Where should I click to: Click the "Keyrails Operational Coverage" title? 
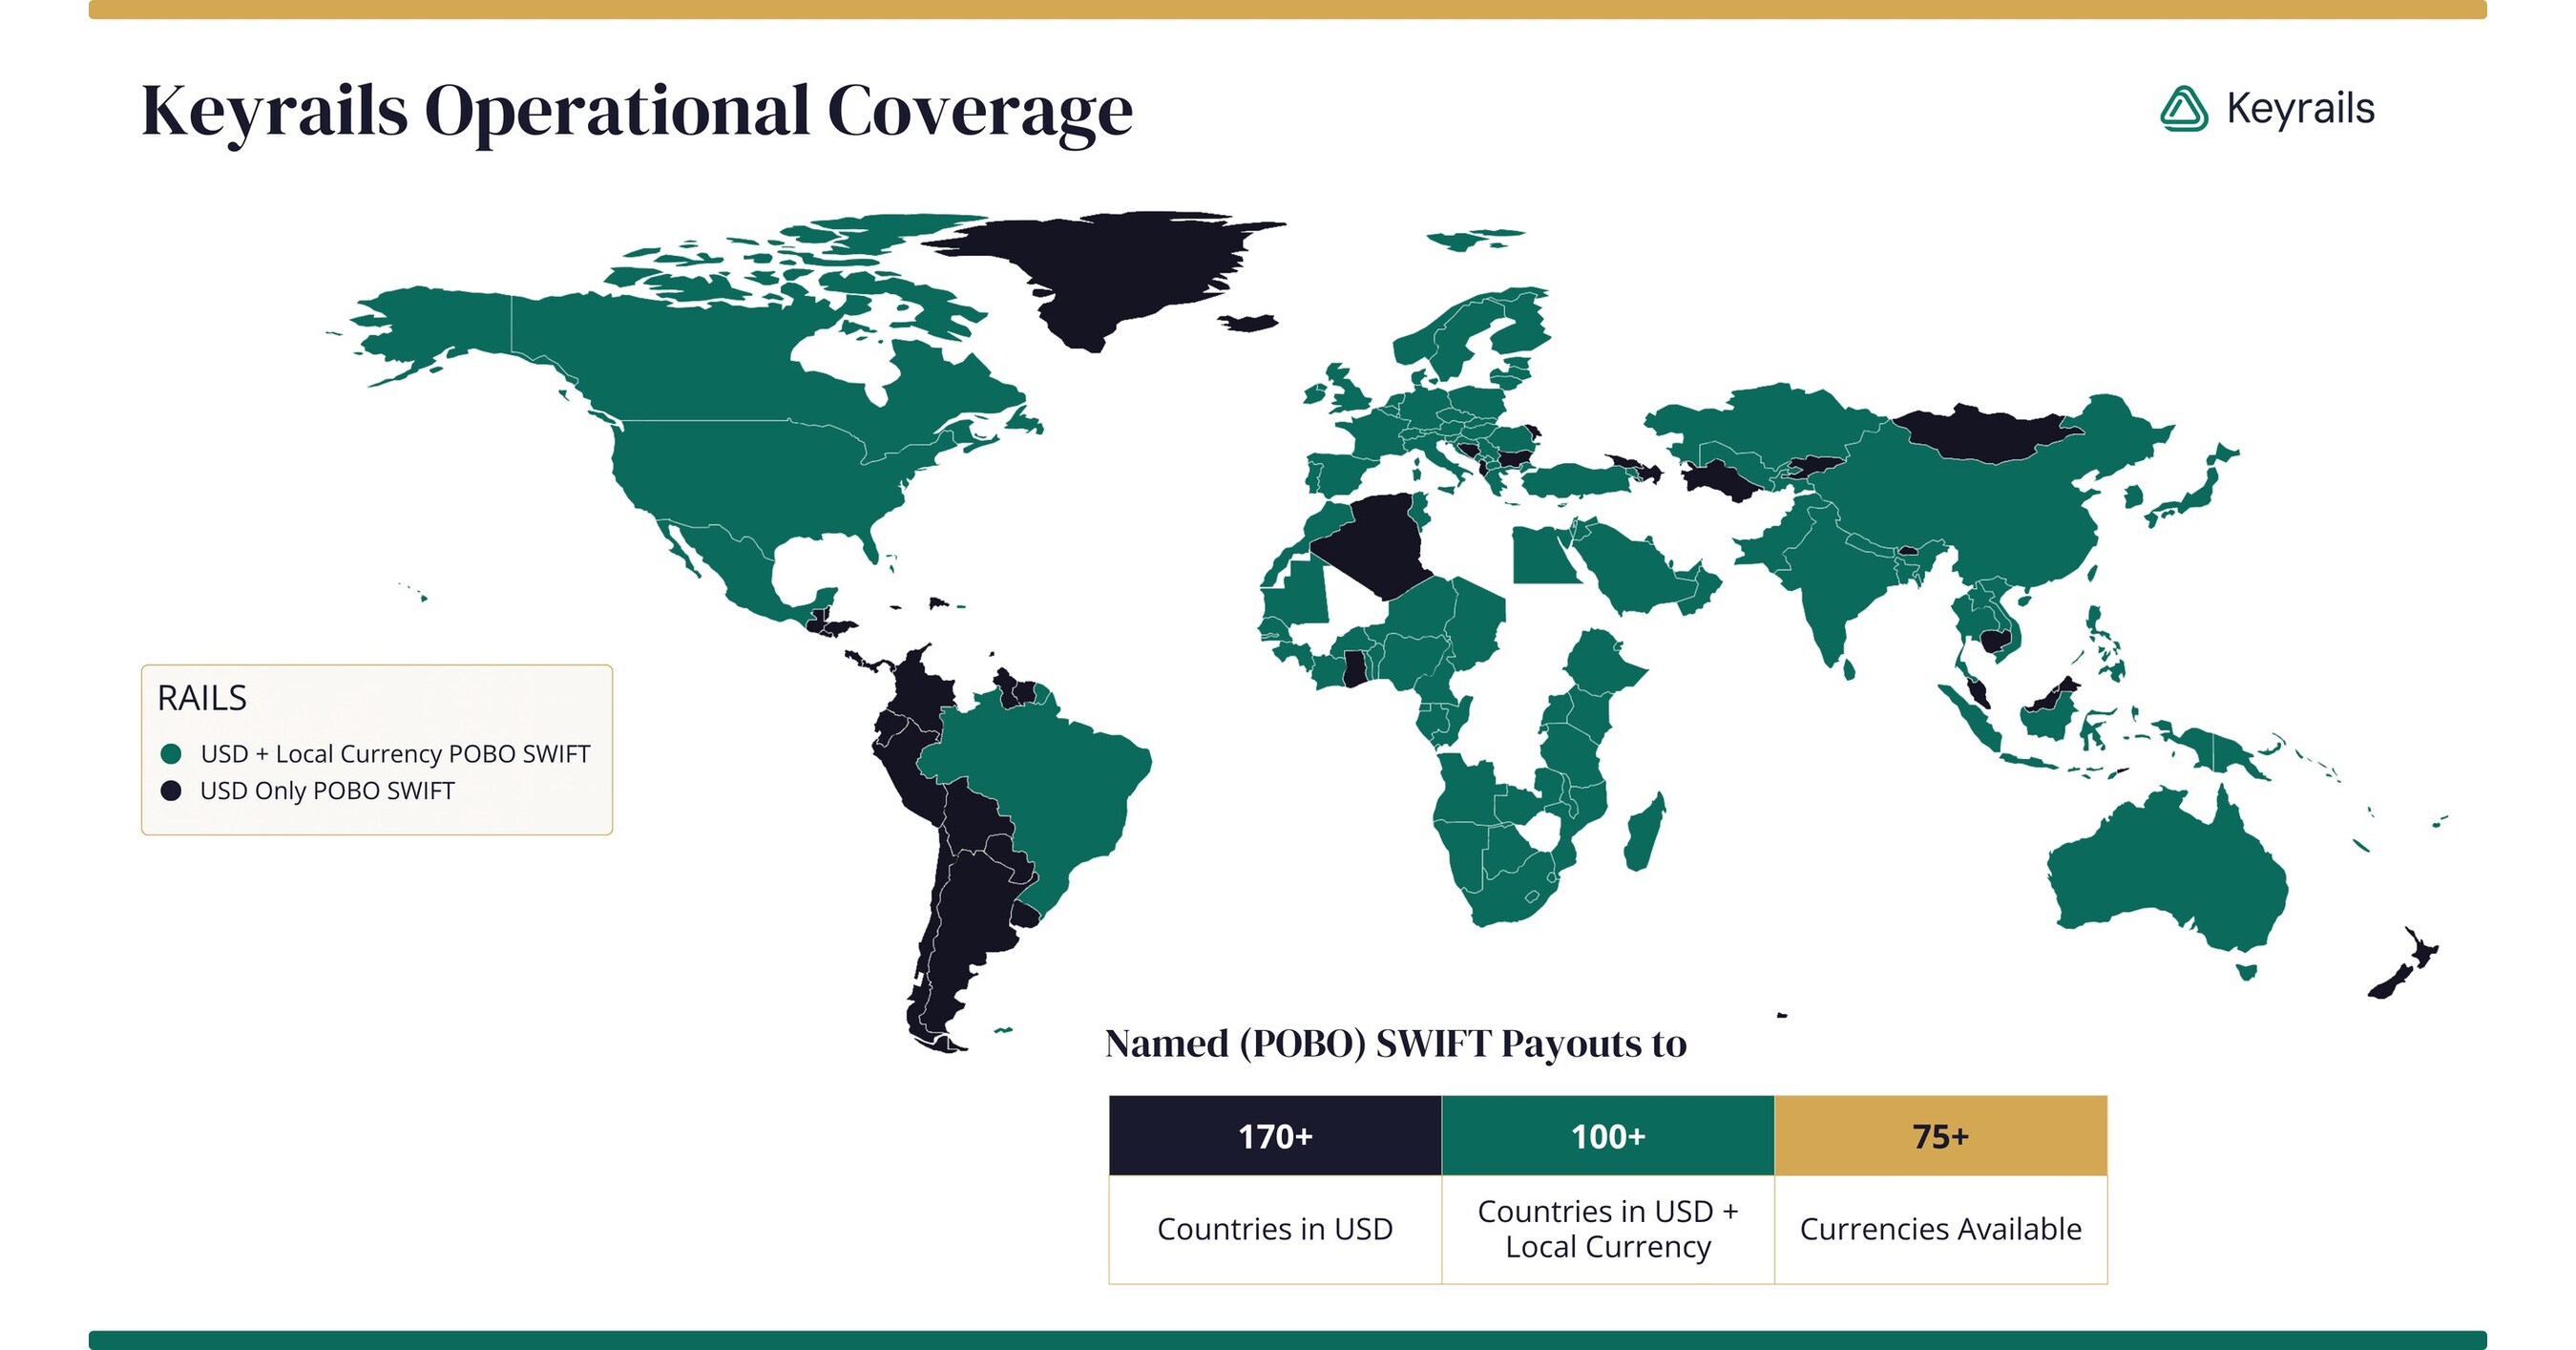pyautogui.click(x=637, y=112)
